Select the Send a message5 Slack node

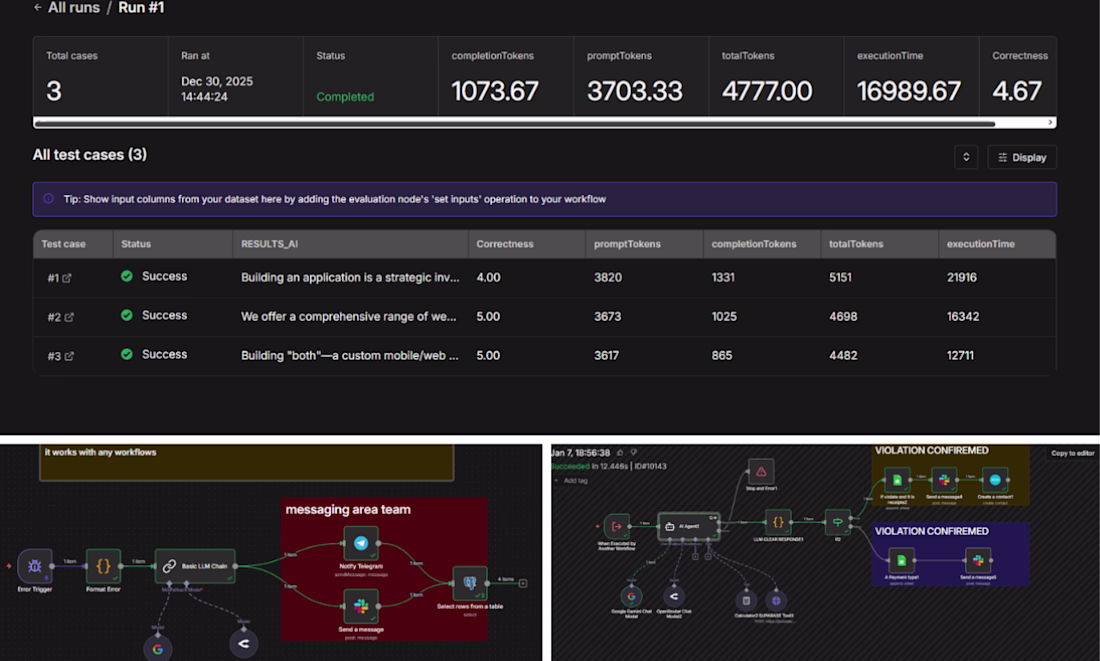pos(978,560)
